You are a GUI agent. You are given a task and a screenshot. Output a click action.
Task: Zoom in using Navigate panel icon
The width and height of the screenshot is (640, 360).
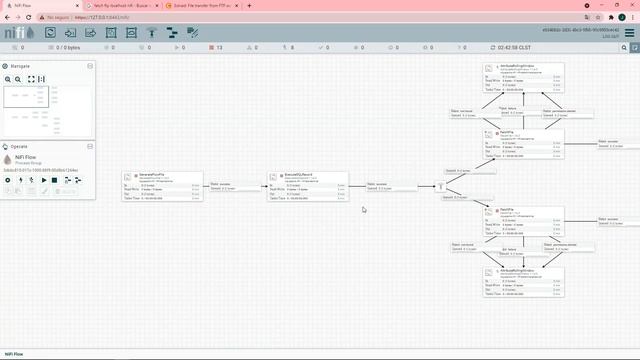(8, 79)
